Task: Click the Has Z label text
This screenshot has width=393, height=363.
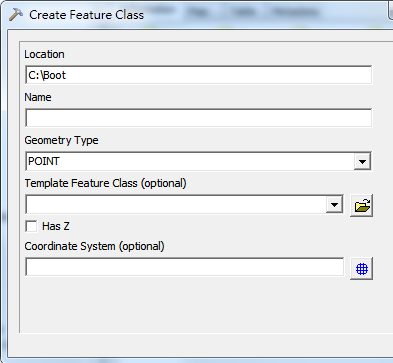Action: click(56, 226)
